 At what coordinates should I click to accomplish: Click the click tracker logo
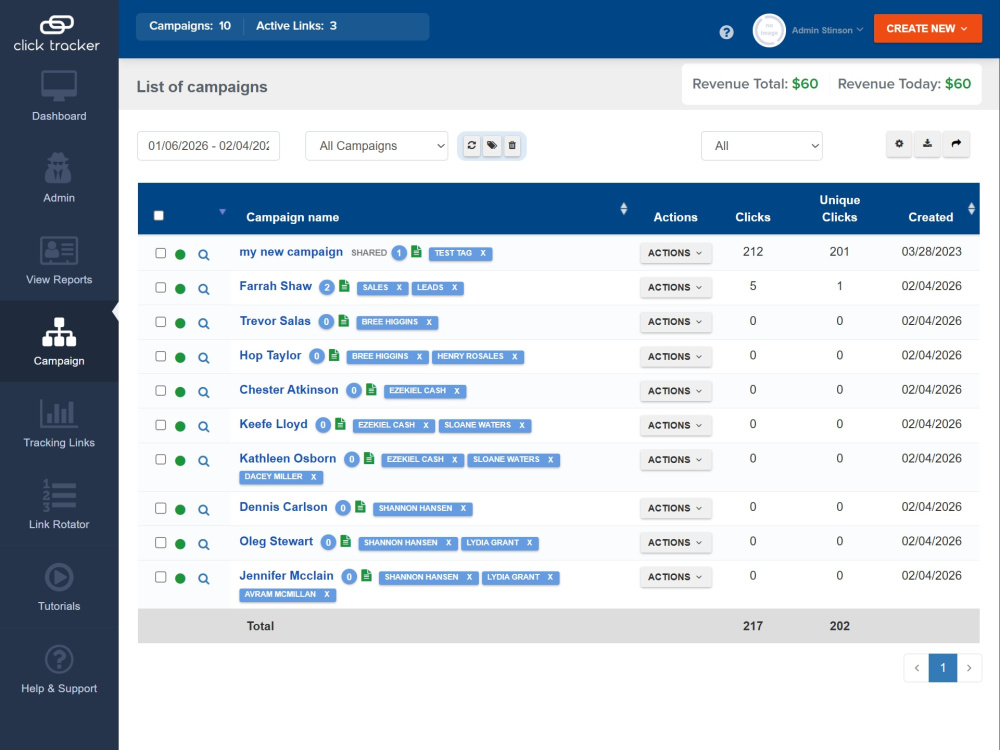point(57,33)
